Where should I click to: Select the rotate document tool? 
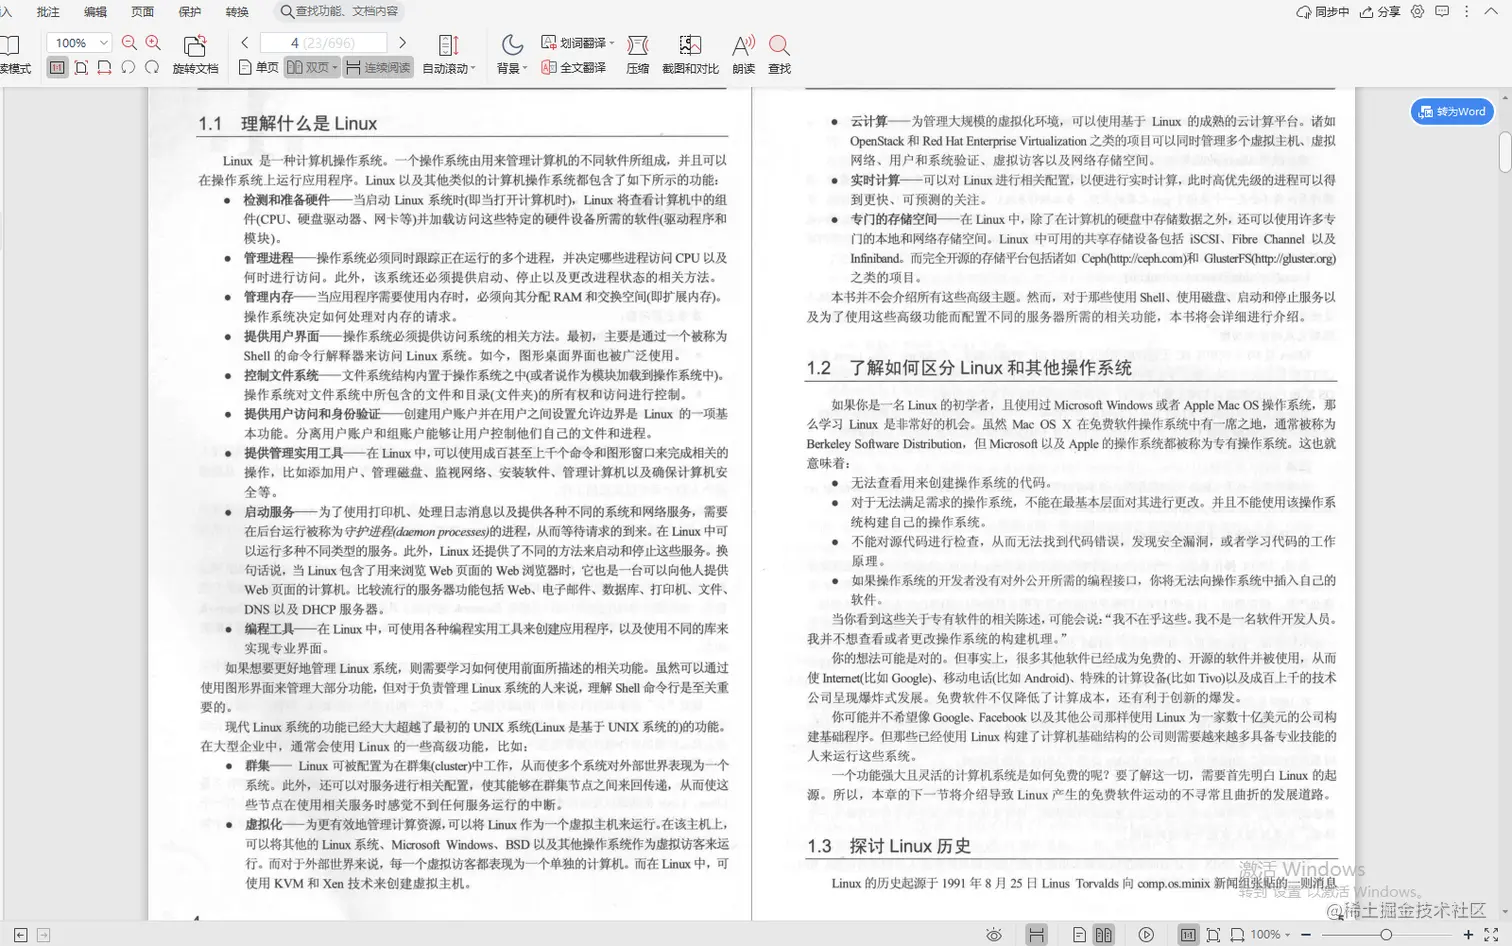click(x=196, y=55)
